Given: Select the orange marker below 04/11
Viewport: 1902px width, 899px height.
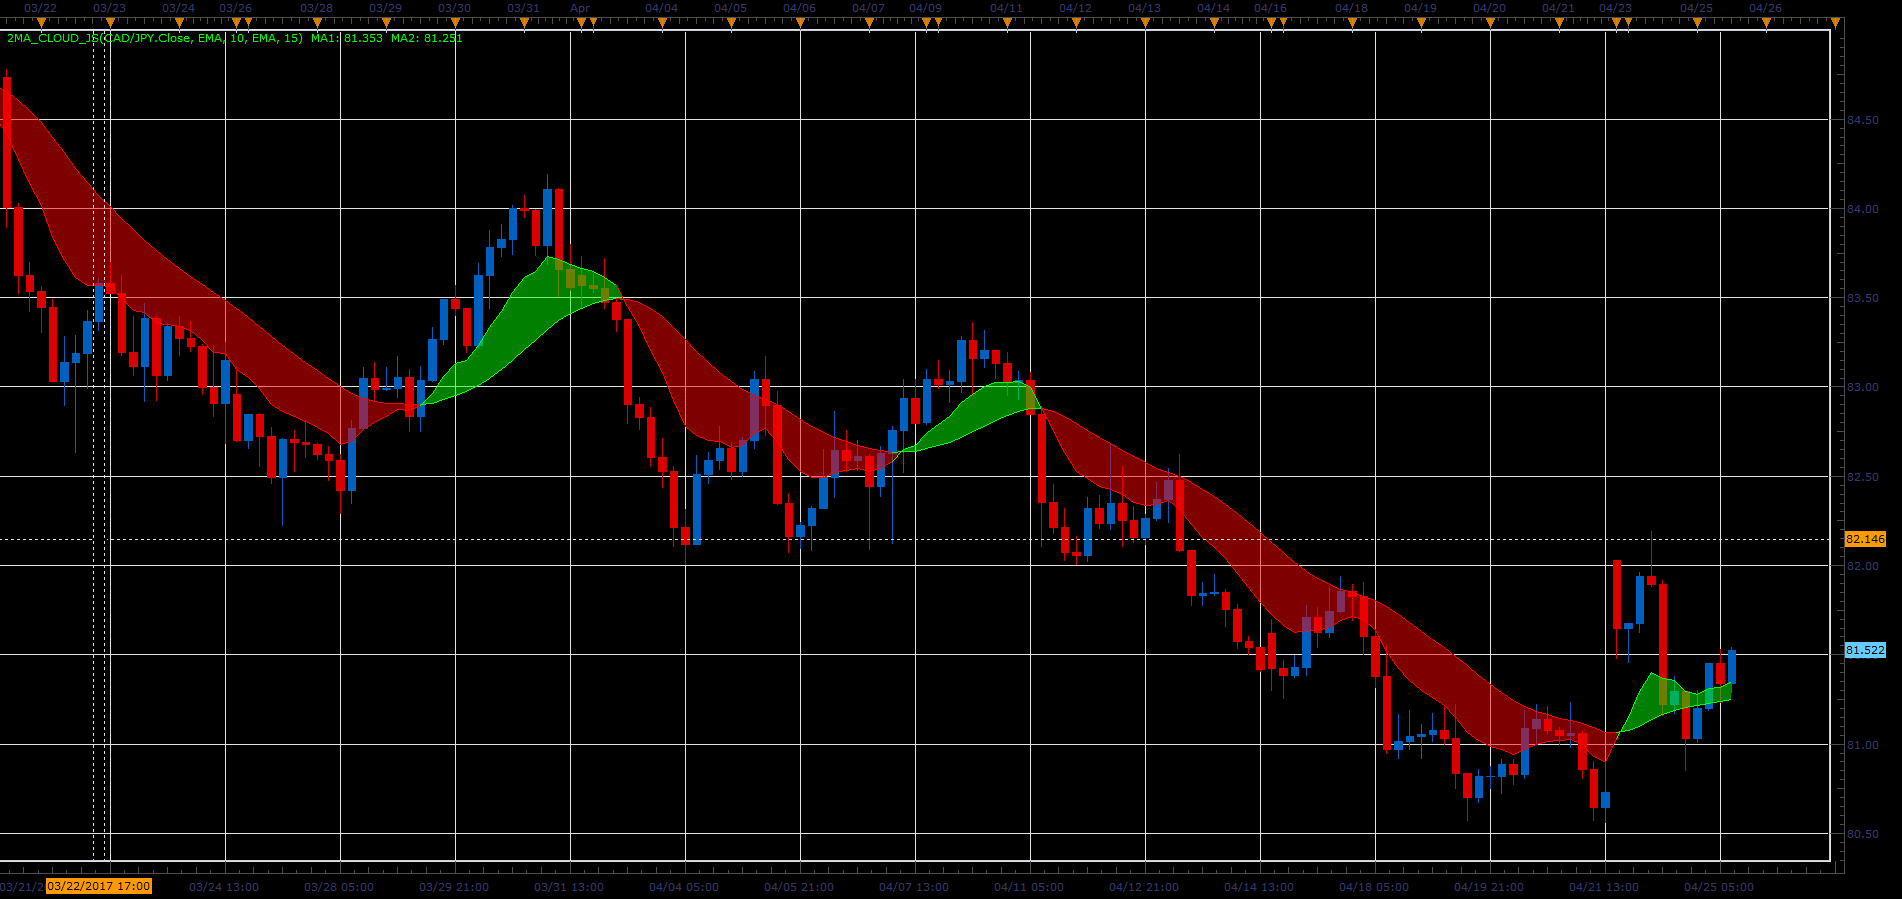Looking at the screenshot, I should pyautogui.click(x=1006, y=22).
